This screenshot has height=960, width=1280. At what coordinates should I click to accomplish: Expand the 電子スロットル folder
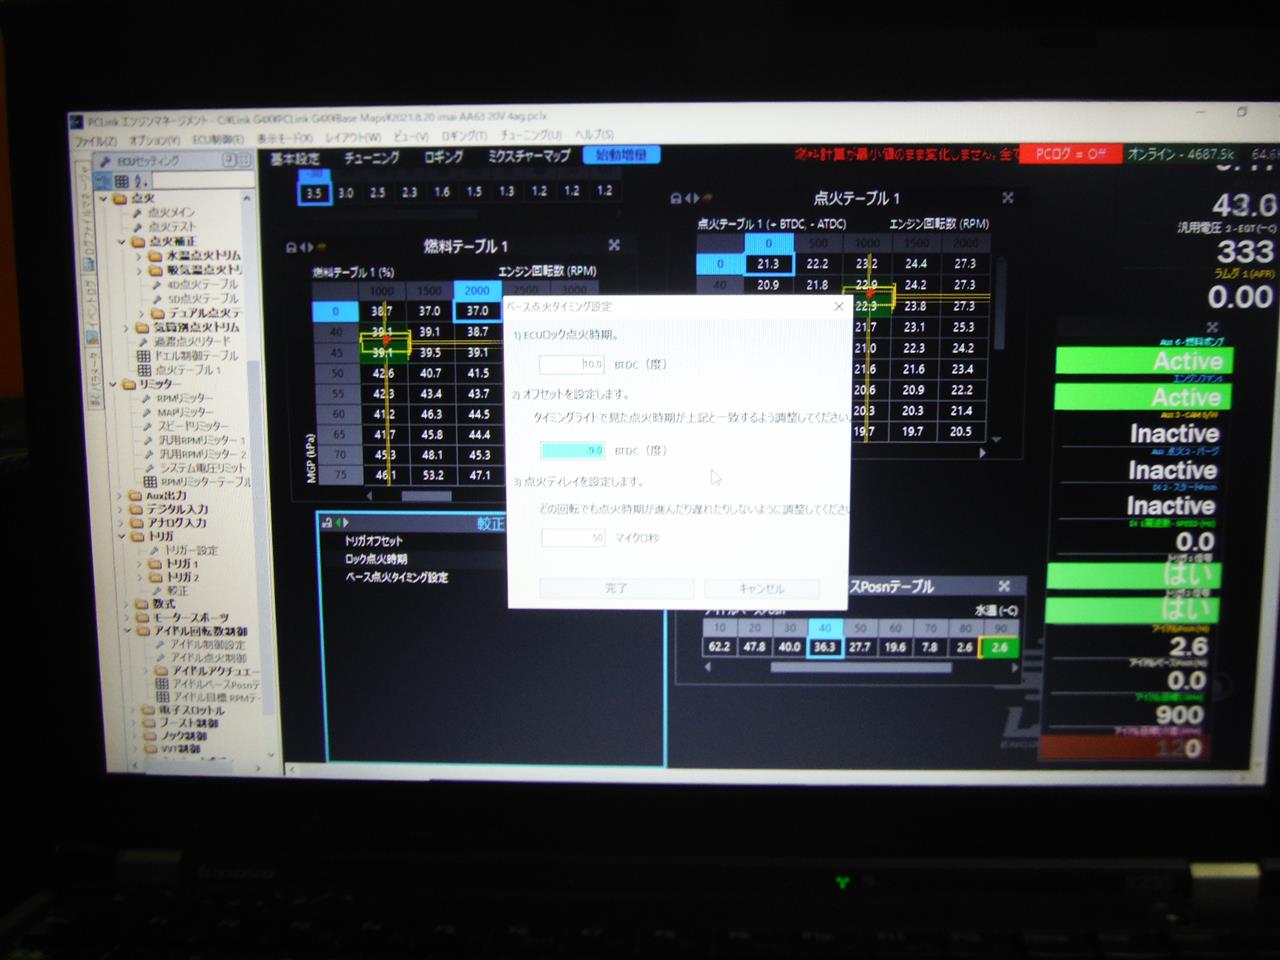click(x=134, y=711)
